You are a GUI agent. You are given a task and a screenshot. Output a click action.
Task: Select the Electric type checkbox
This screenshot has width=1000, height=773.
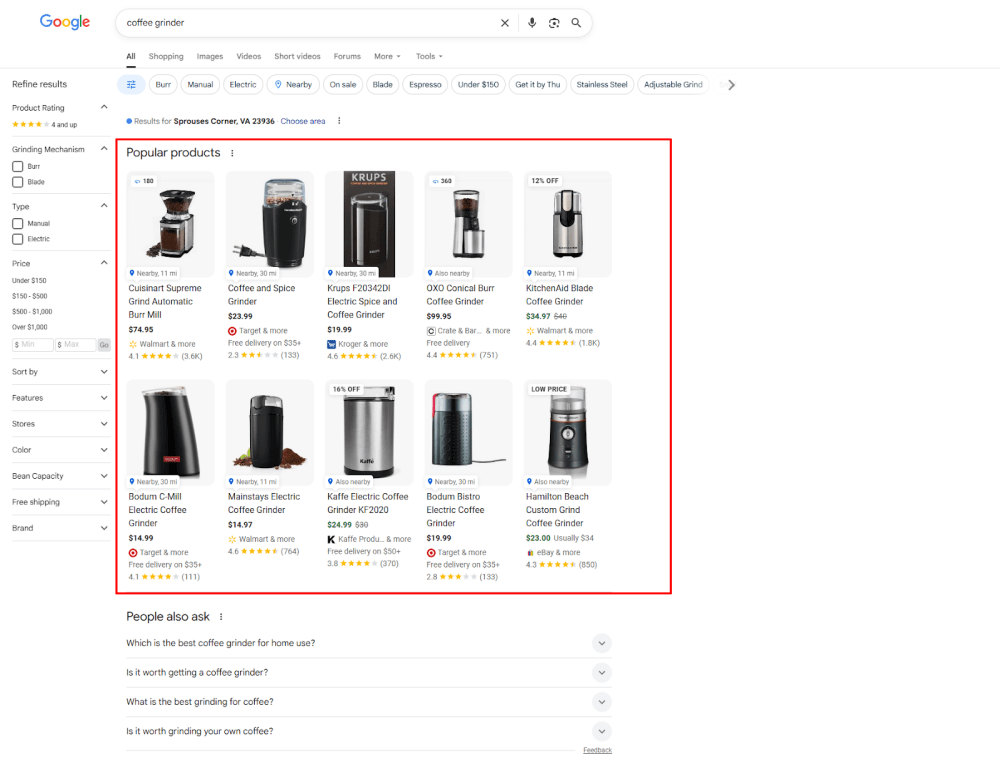(x=17, y=241)
